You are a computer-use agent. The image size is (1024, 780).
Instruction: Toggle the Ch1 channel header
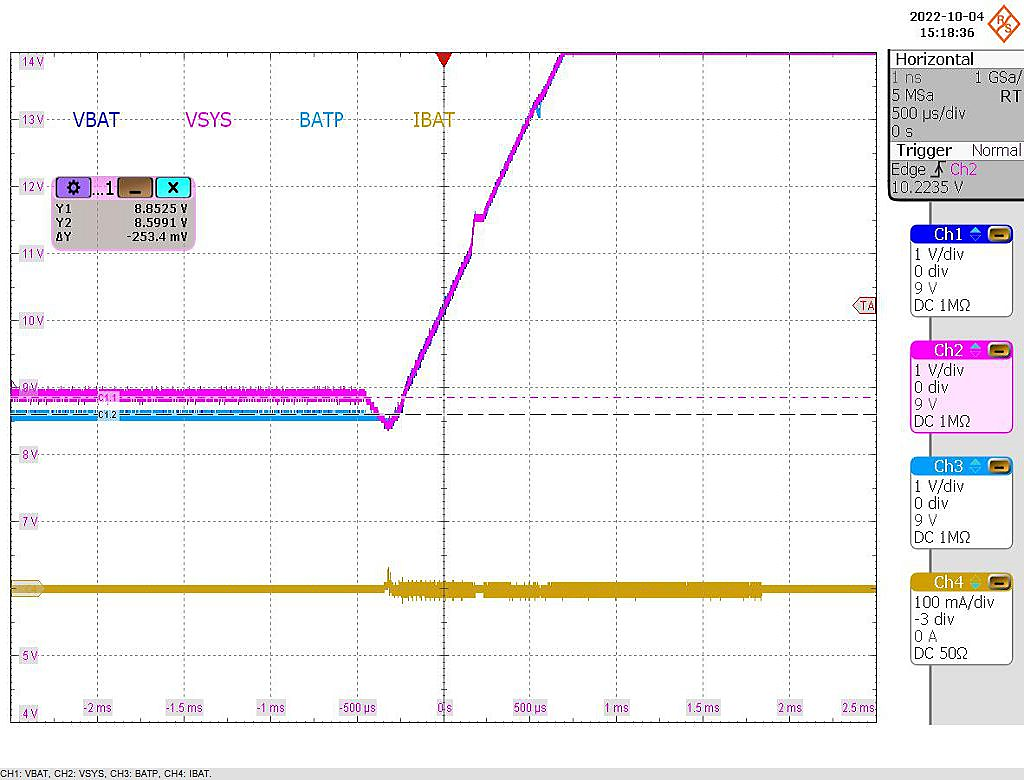pos(946,233)
